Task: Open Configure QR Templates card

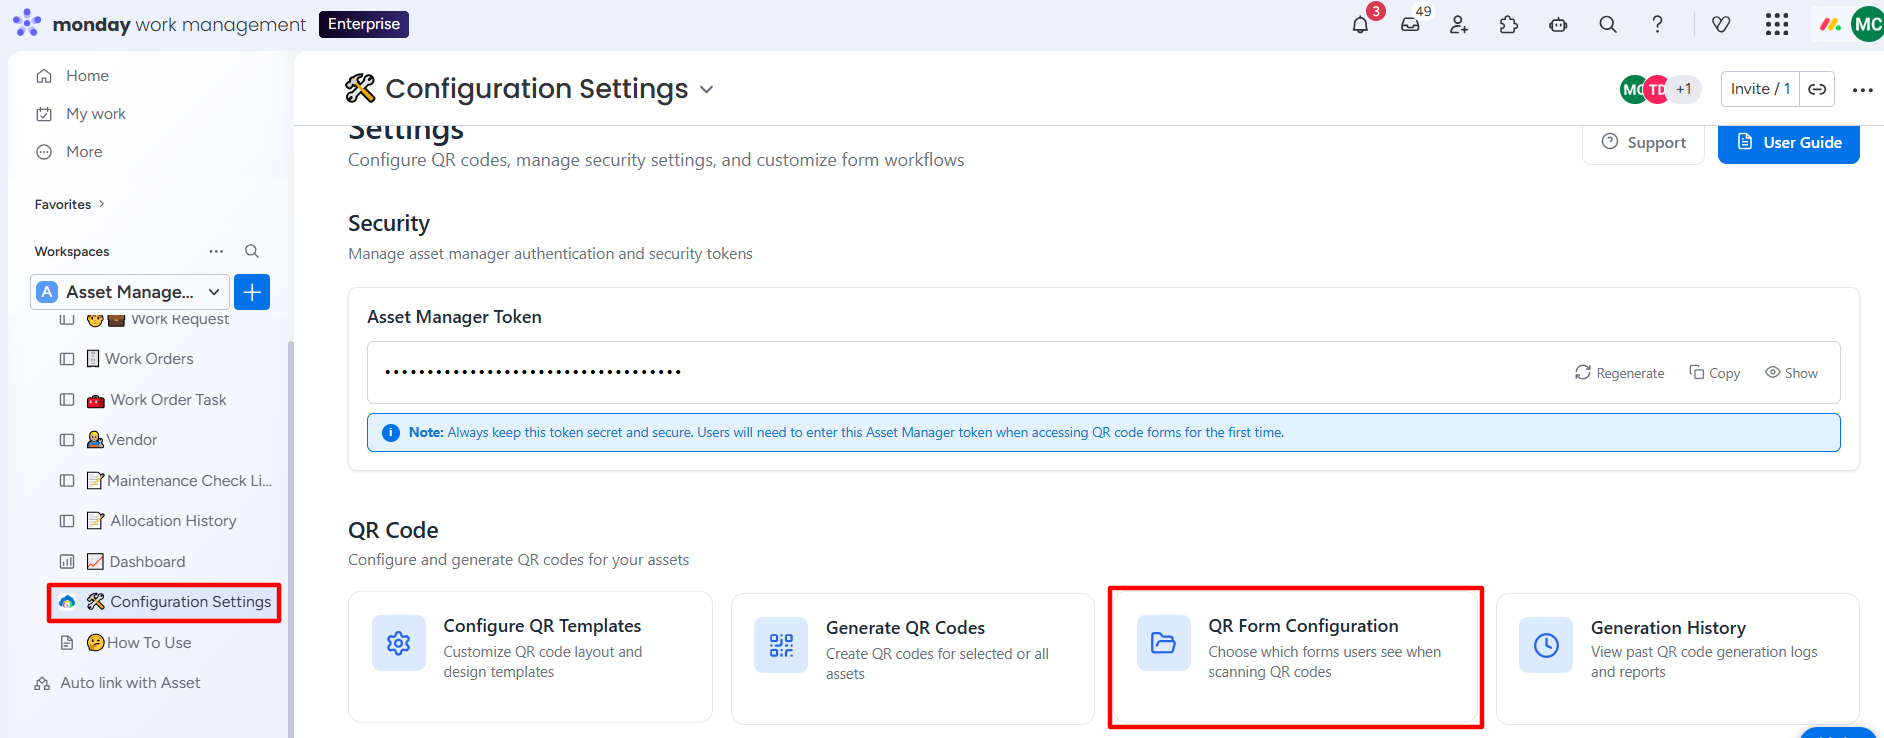Action: pyautogui.click(x=530, y=656)
